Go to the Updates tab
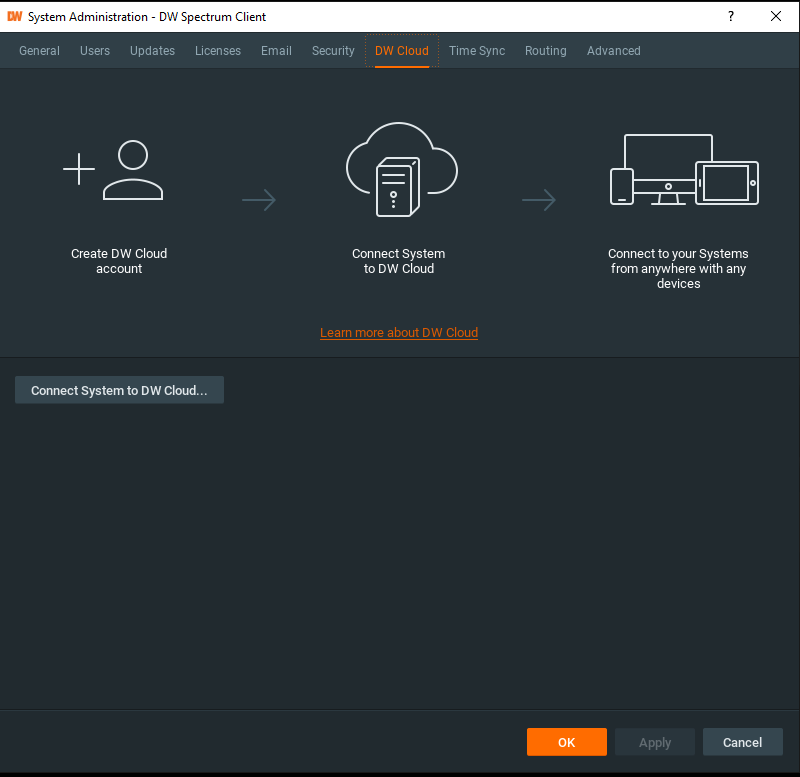This screenshot has width=800, height=777. click(152, 51)
